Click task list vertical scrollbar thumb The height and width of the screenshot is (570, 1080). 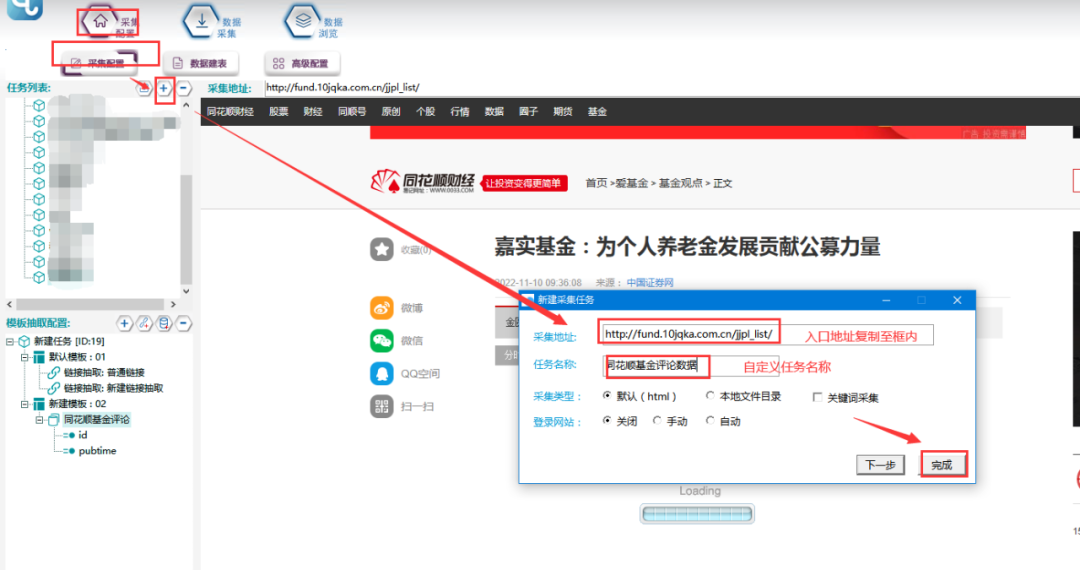(186, 229)
